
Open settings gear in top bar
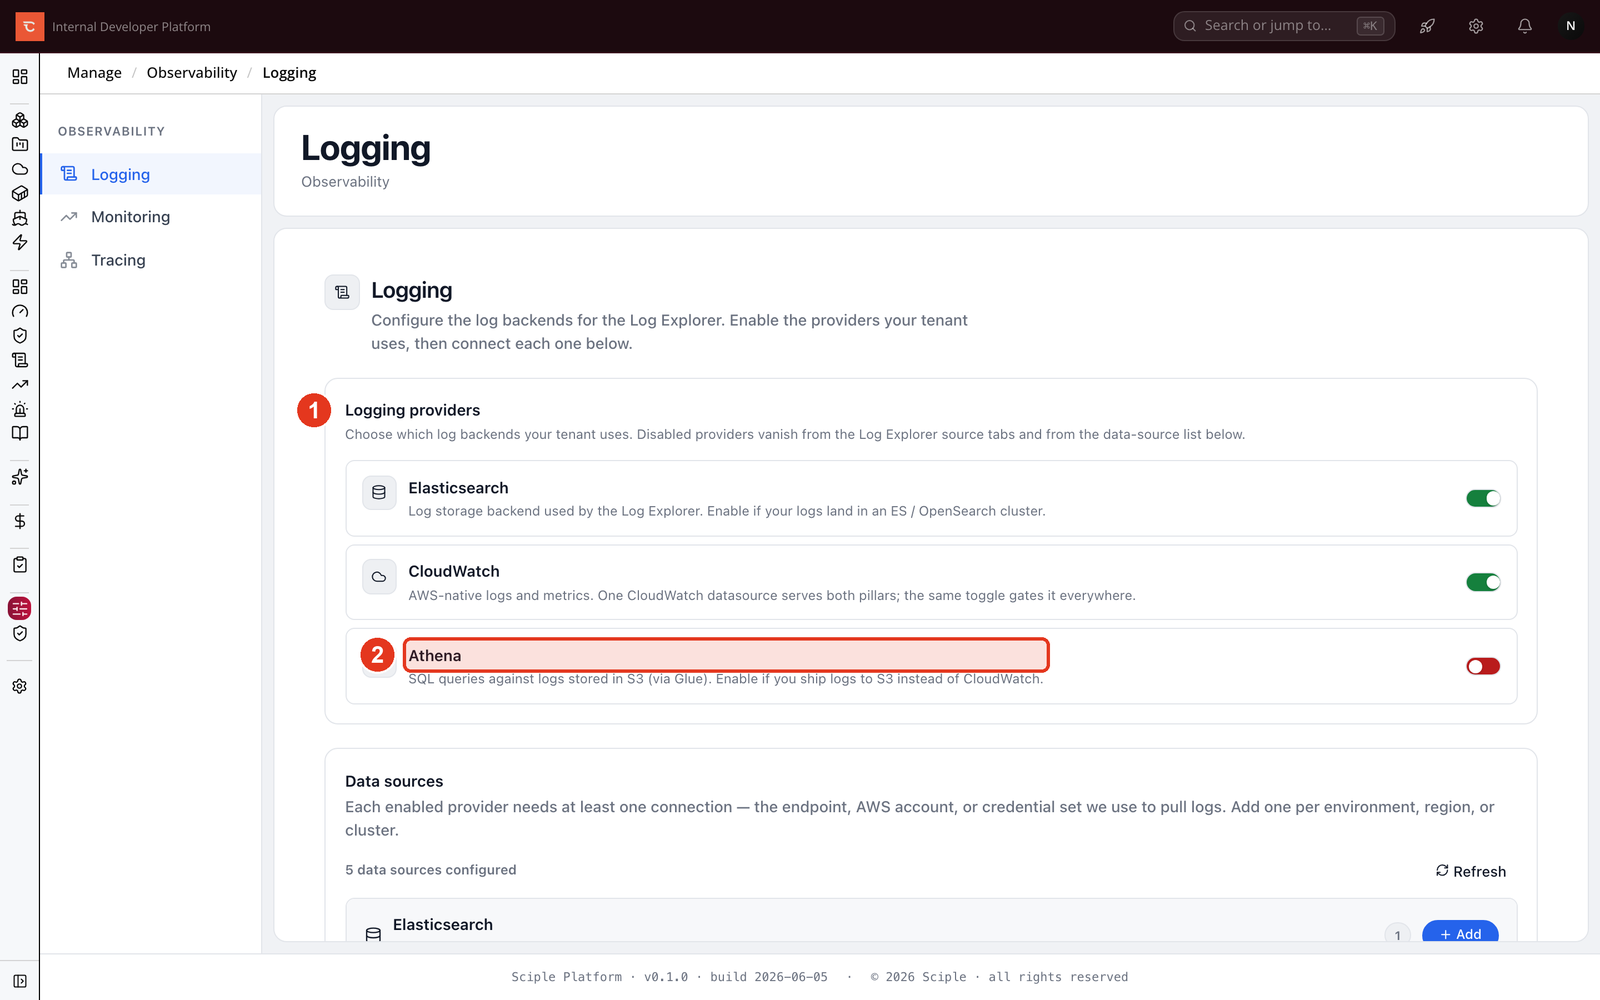pos(1476,26)
